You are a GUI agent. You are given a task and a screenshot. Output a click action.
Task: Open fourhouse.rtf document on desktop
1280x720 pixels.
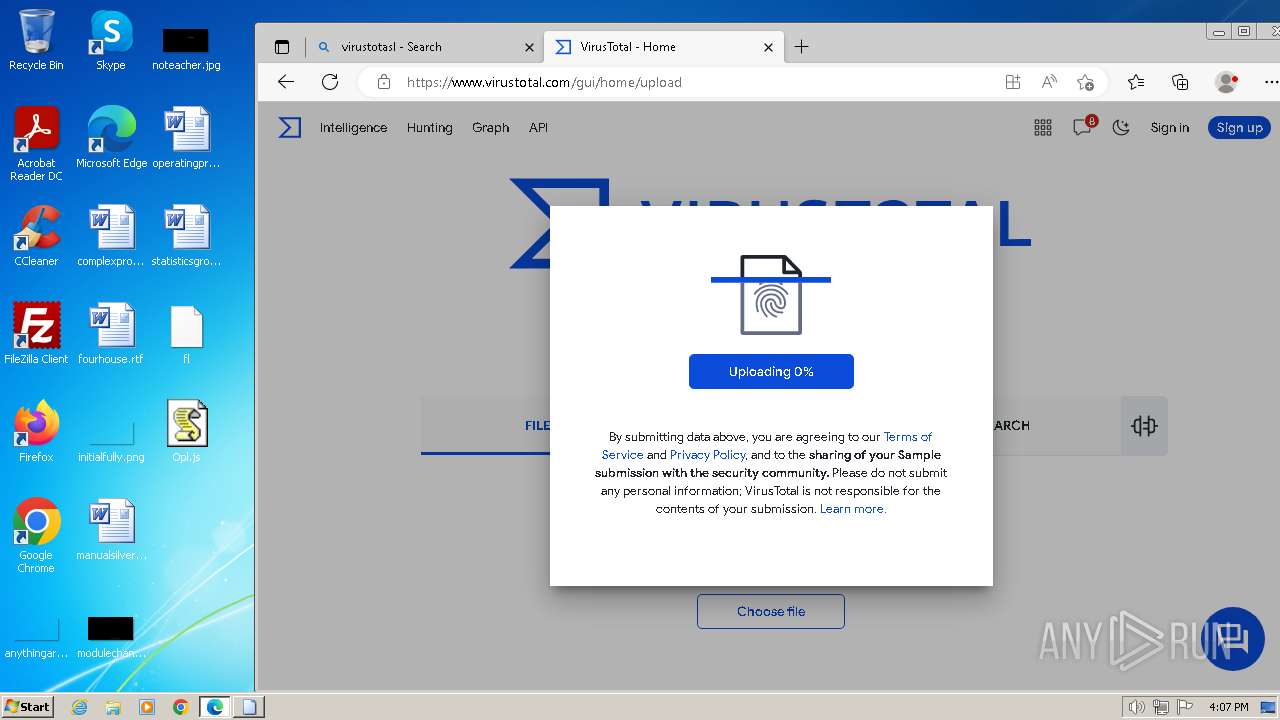tap(111, 334)
